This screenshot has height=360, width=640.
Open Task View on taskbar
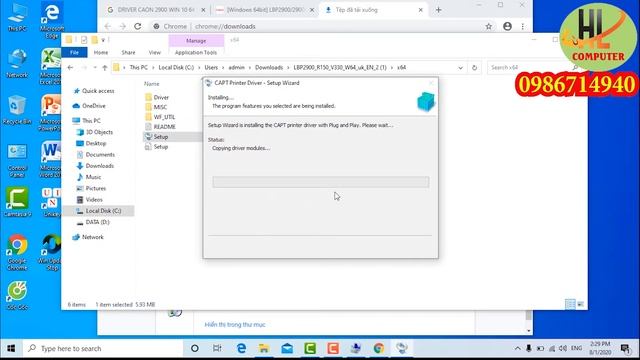tap(217, 349)
